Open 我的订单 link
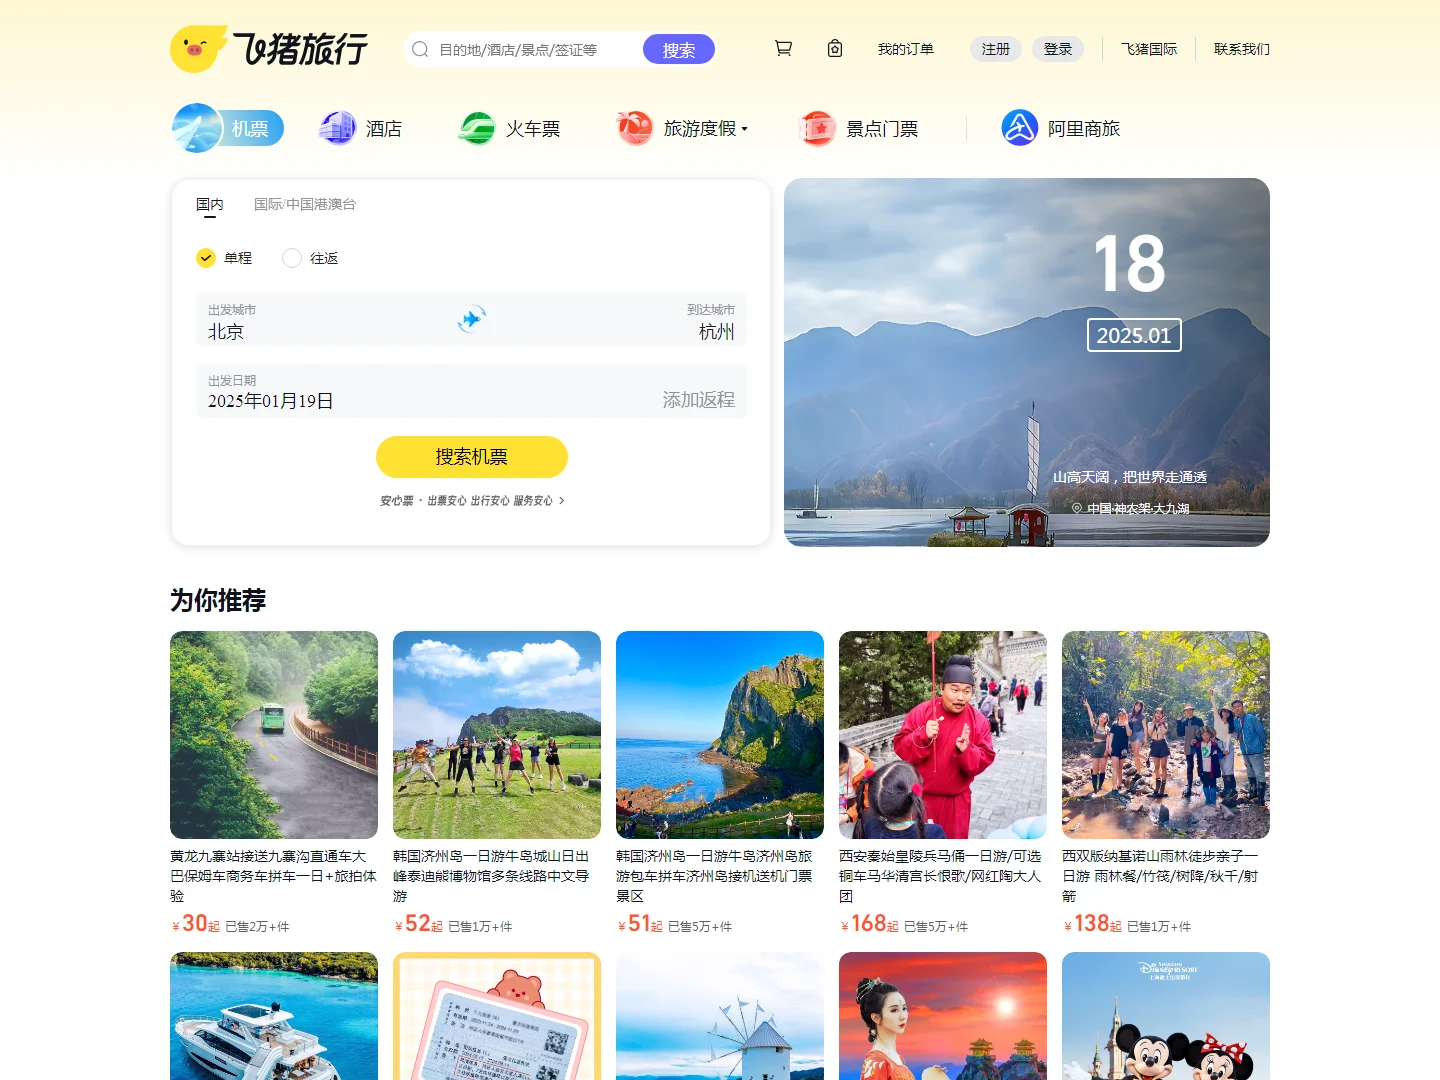 tap(906, 49)
